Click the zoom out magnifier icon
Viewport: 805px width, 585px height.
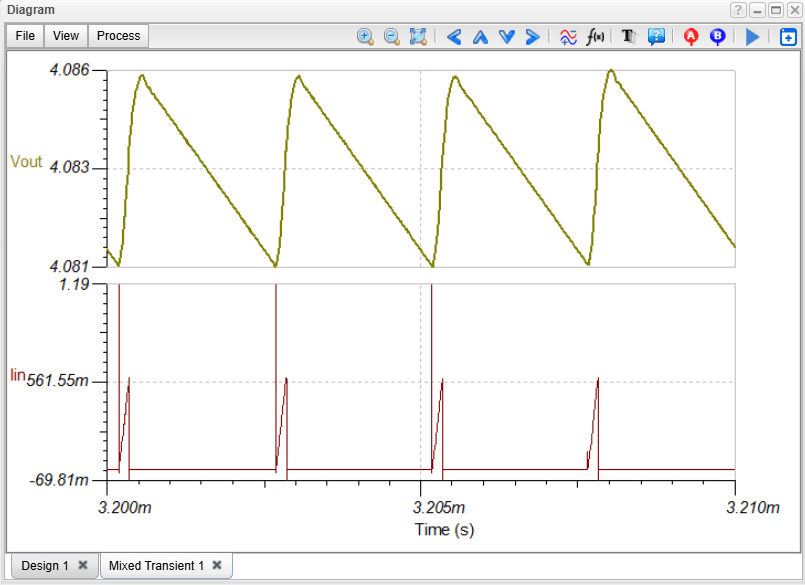point(392,36)
